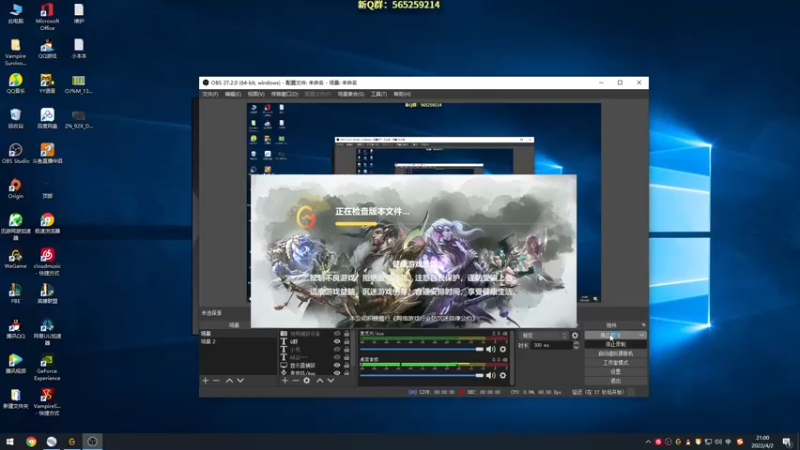
Task: Toggle visibility of the second text source
Action: pos(337,349)
